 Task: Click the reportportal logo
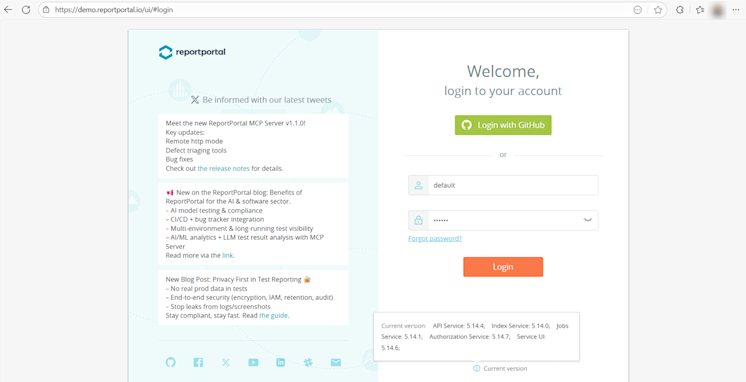(x=192, y=52)
